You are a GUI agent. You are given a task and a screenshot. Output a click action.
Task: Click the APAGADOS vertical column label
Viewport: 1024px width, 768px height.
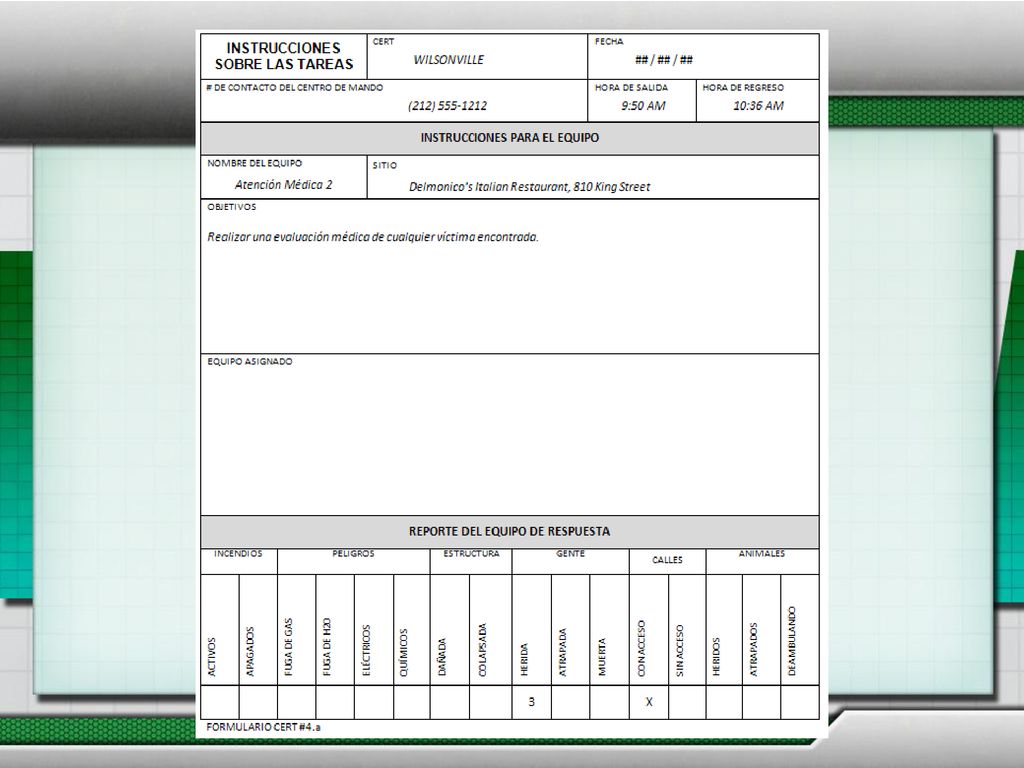(249, 652)
